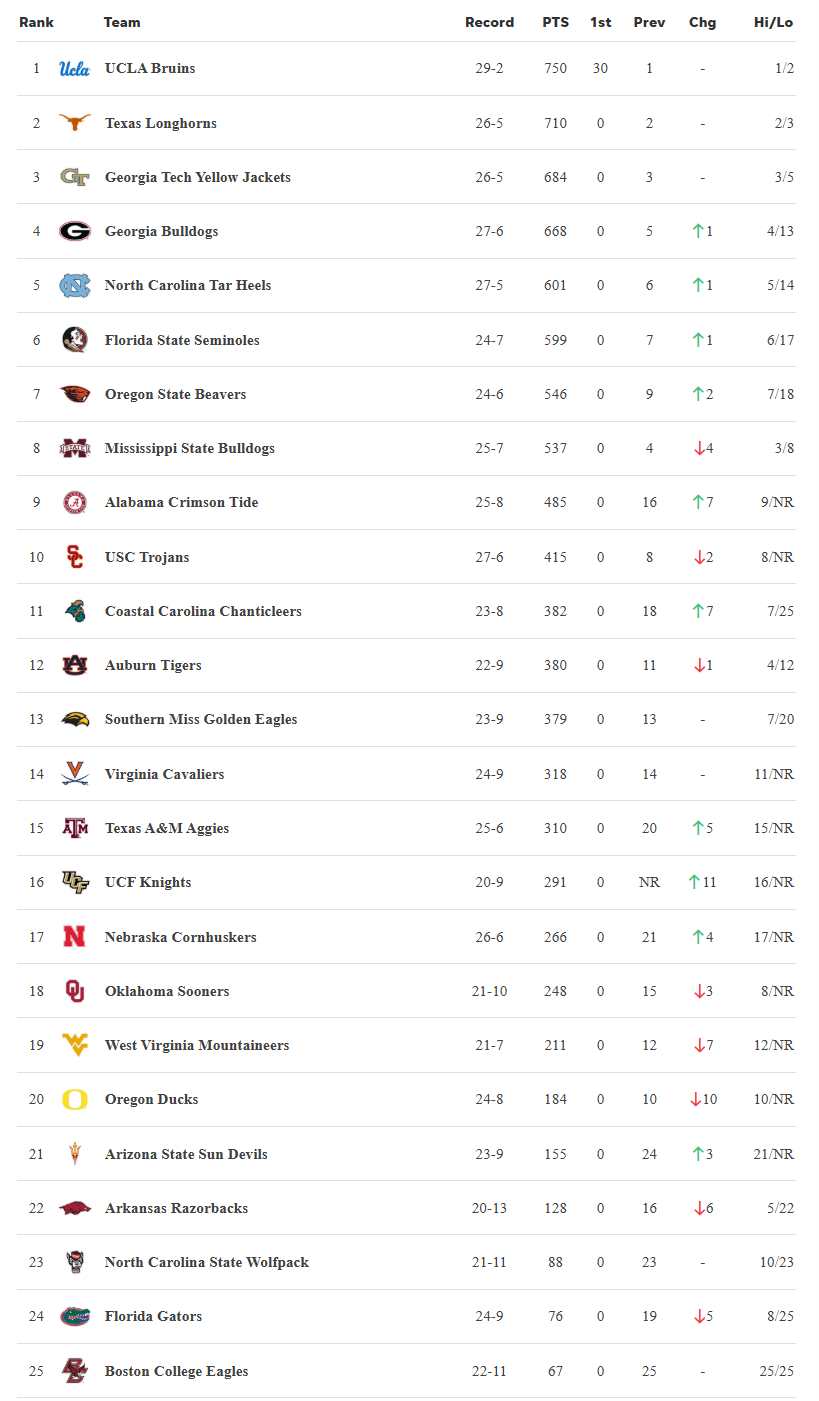
Task: Click the Florida Gators logo
Action: coord(74,1316)
